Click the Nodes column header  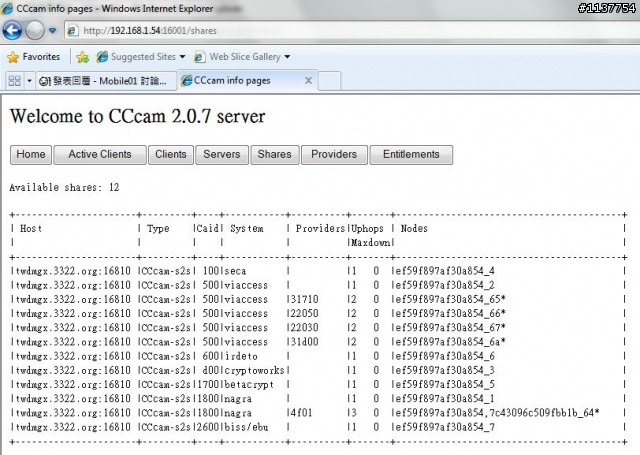click(414, 229)
